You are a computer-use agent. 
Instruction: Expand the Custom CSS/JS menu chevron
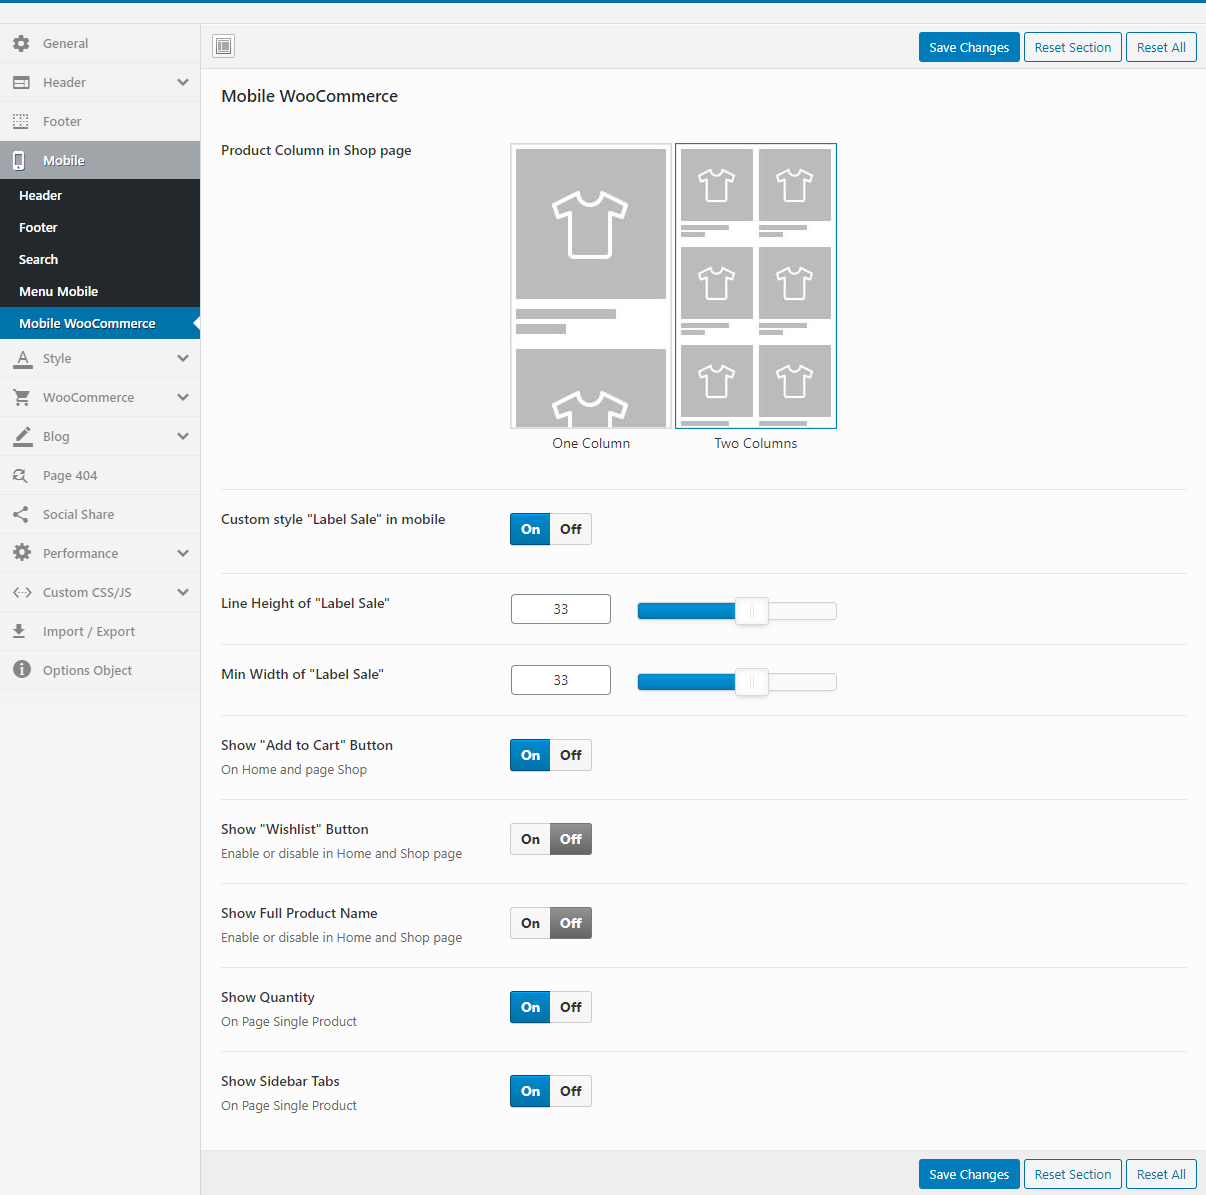click(182, 592)
